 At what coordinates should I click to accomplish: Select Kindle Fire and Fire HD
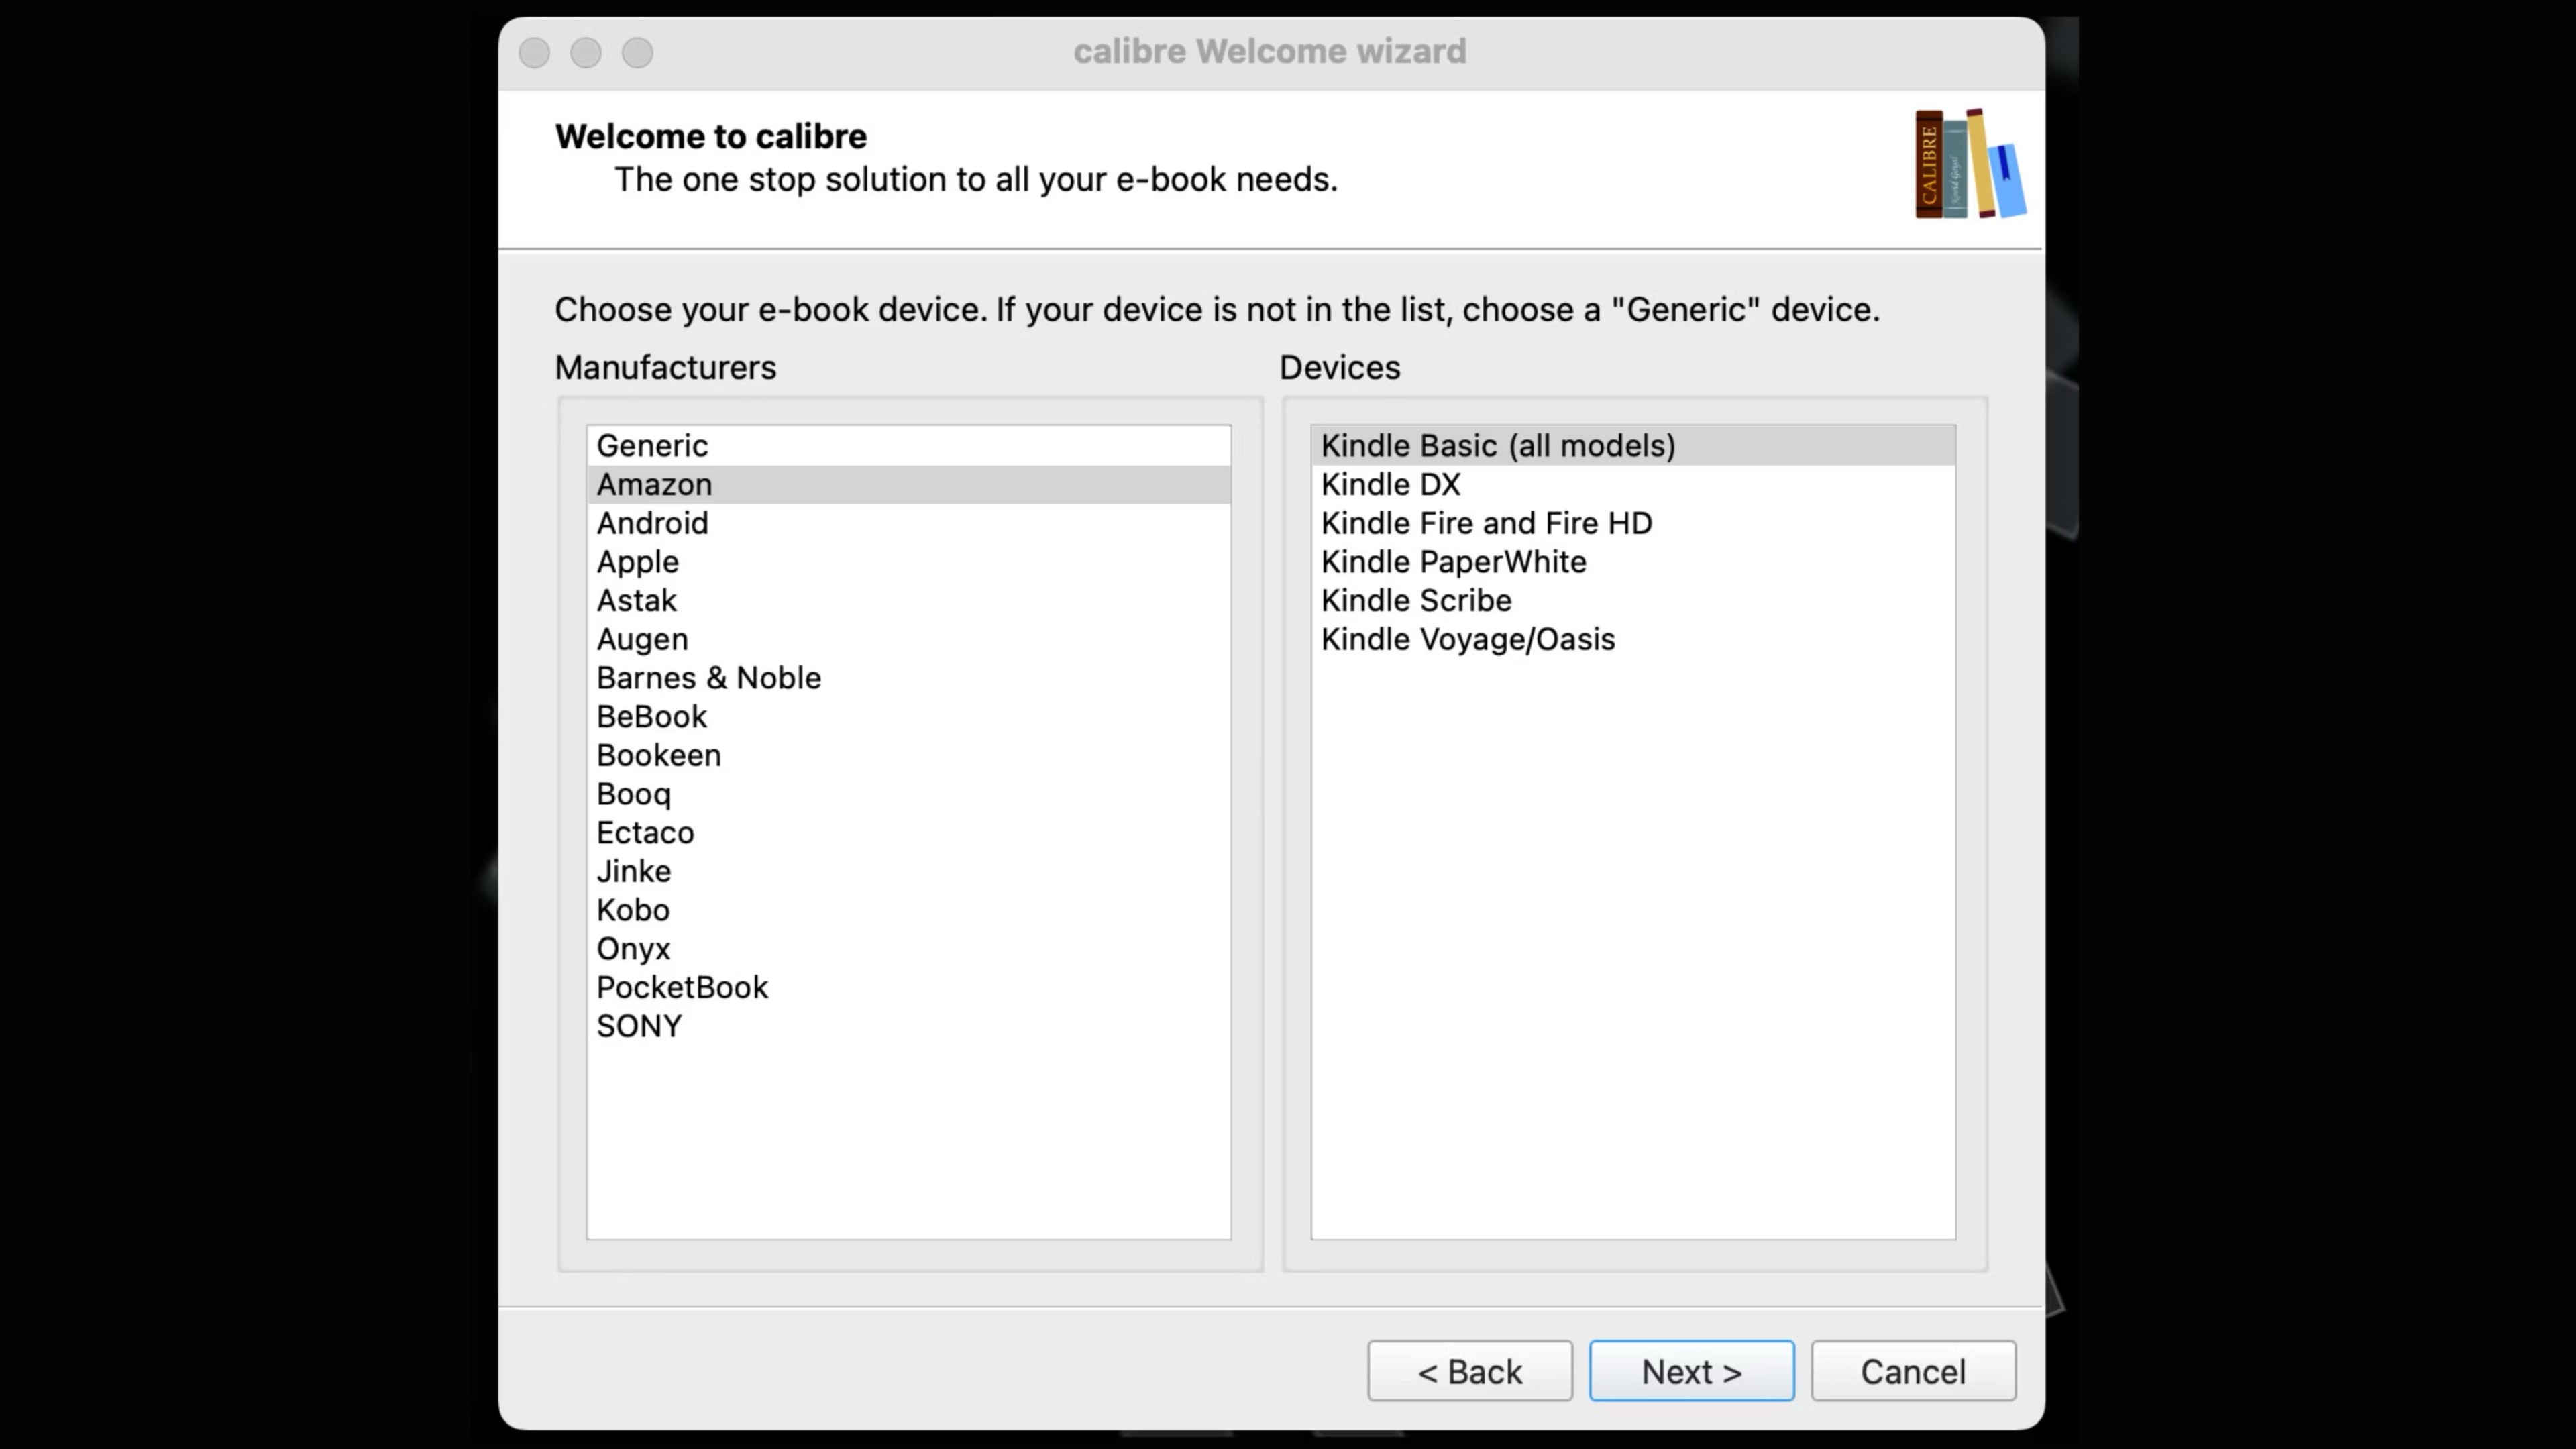coord(1633,523)
